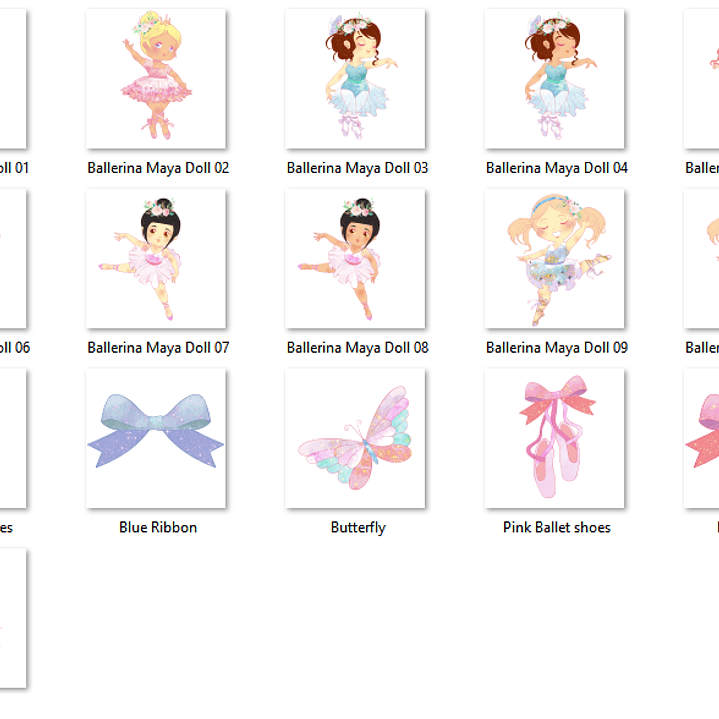Viewport: 719px width, 719px height.
Task: Select the Blue Ribbon bow thumbnail
Action: click(156, 438)
